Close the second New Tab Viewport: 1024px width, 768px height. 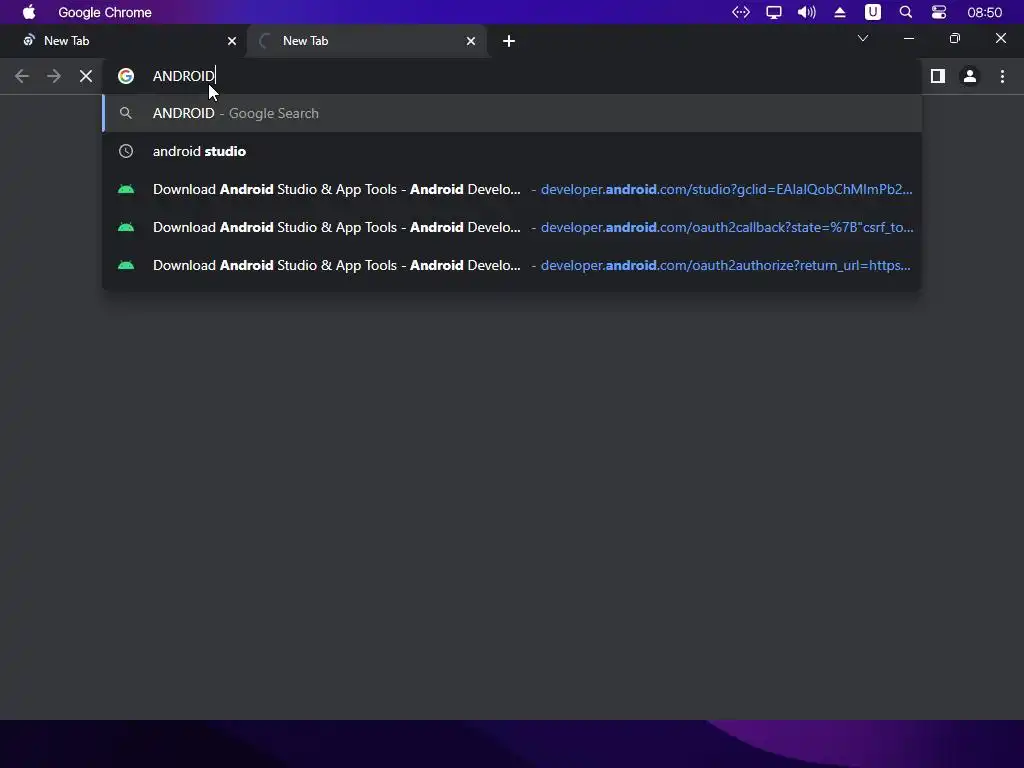coord(471,40)
